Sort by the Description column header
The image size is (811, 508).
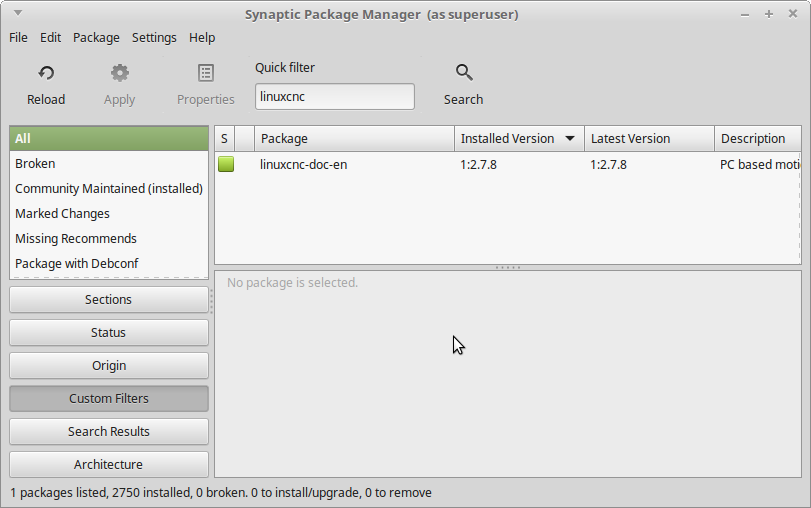pyautogui.click(x=758, y=139)
